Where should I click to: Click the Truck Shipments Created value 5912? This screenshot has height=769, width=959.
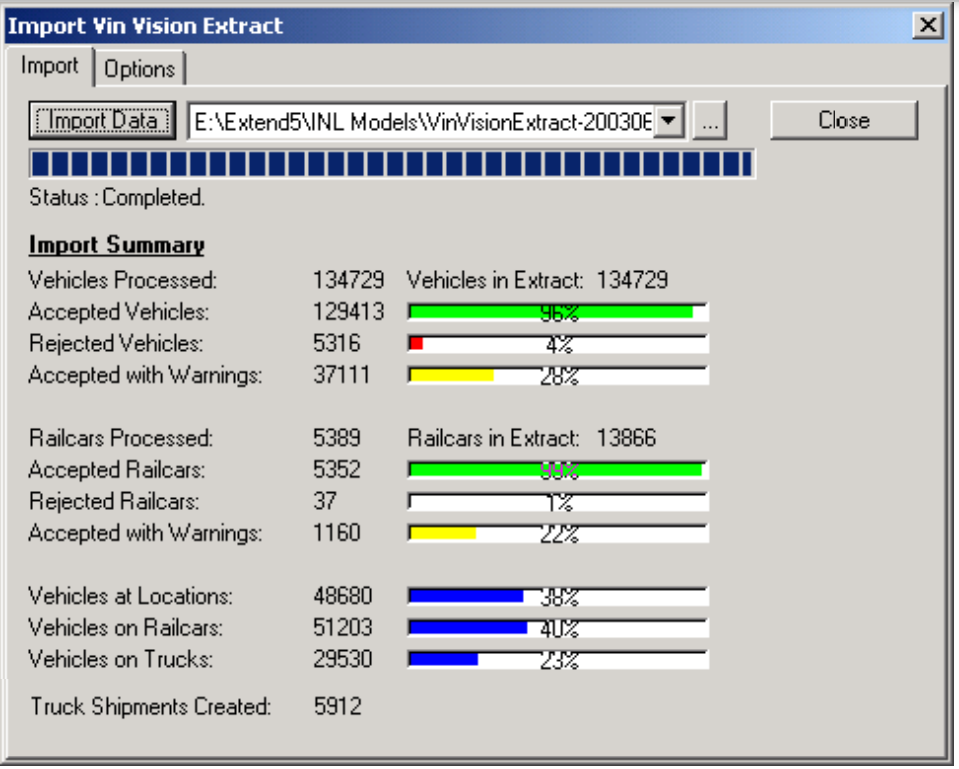pyautogui.click(x=337, y=707)
